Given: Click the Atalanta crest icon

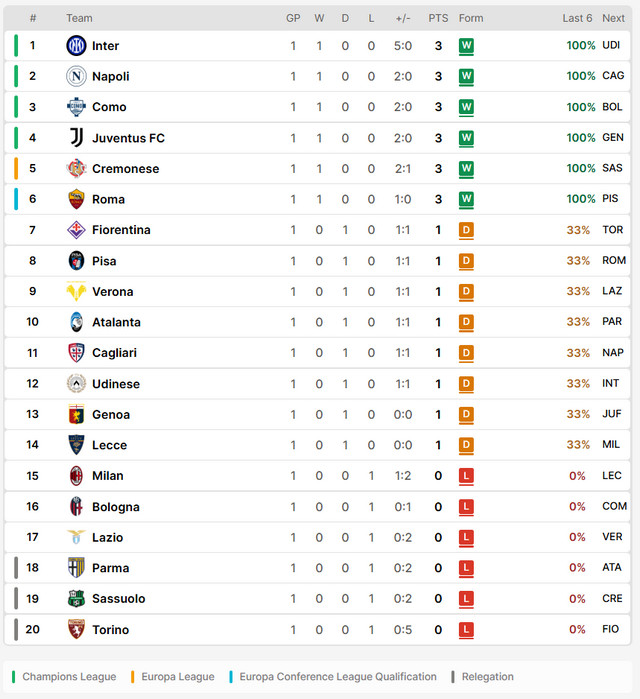Looking at the screenshot, I should tap(77, 322).
